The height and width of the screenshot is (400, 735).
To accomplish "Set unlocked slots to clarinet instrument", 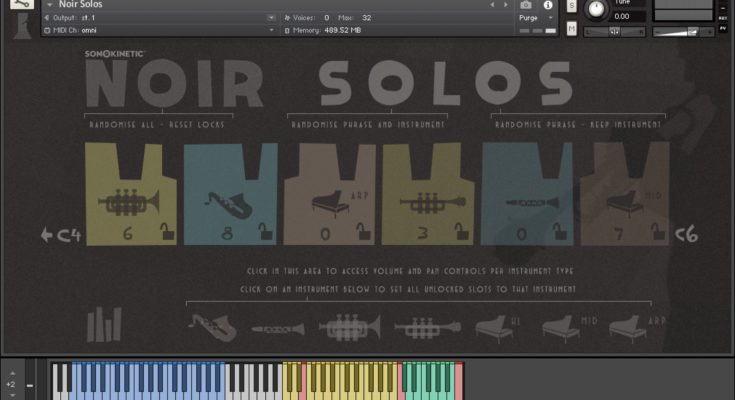I will 277,327.
